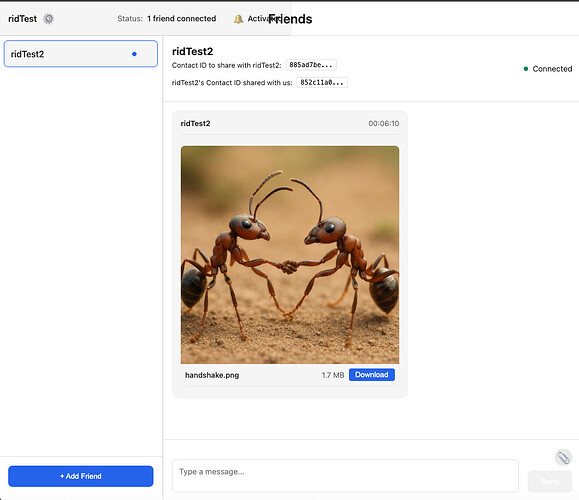Download the handshake.png file

coord(371,374)
